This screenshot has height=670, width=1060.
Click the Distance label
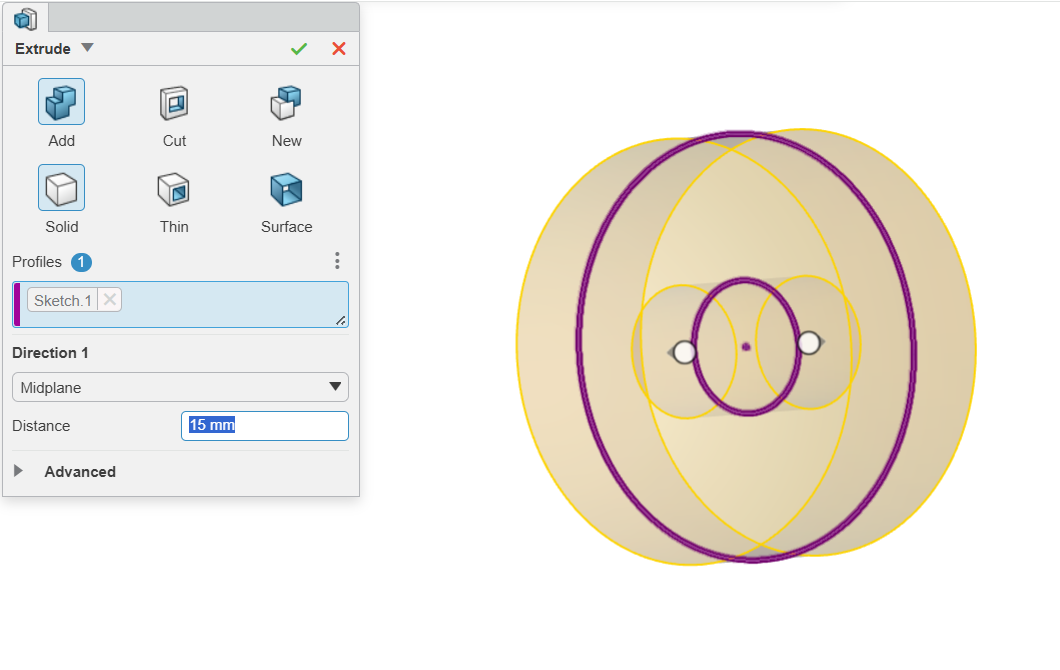41,426
